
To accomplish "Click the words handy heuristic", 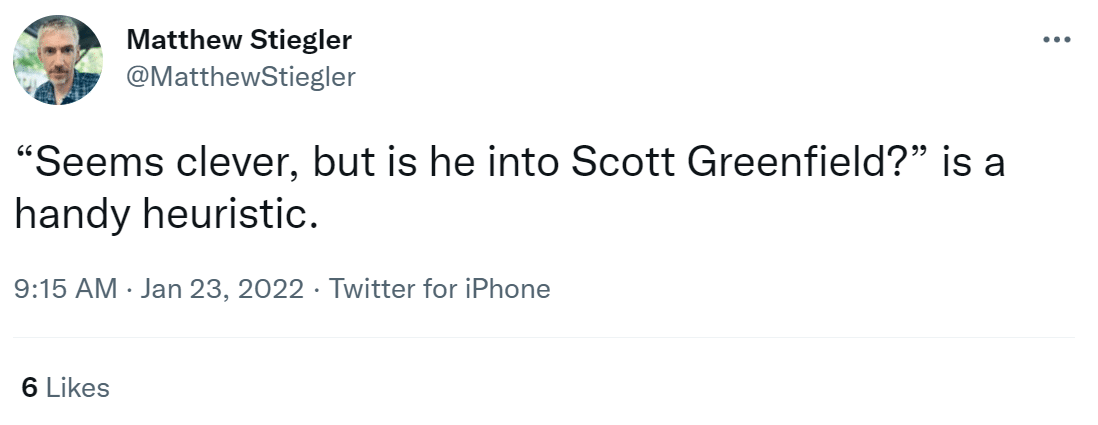I will 165,214.
